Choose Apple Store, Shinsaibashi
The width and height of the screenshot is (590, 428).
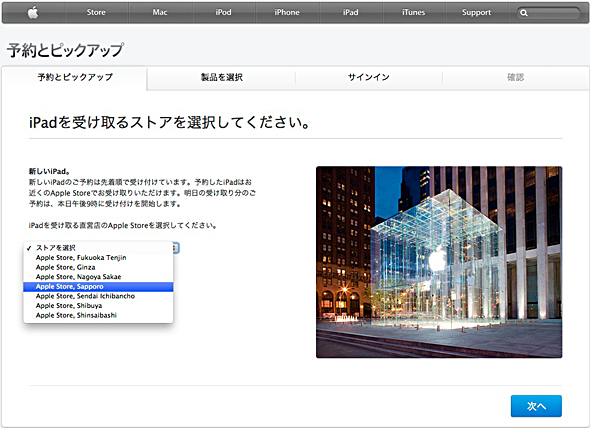tap(98, 315)
